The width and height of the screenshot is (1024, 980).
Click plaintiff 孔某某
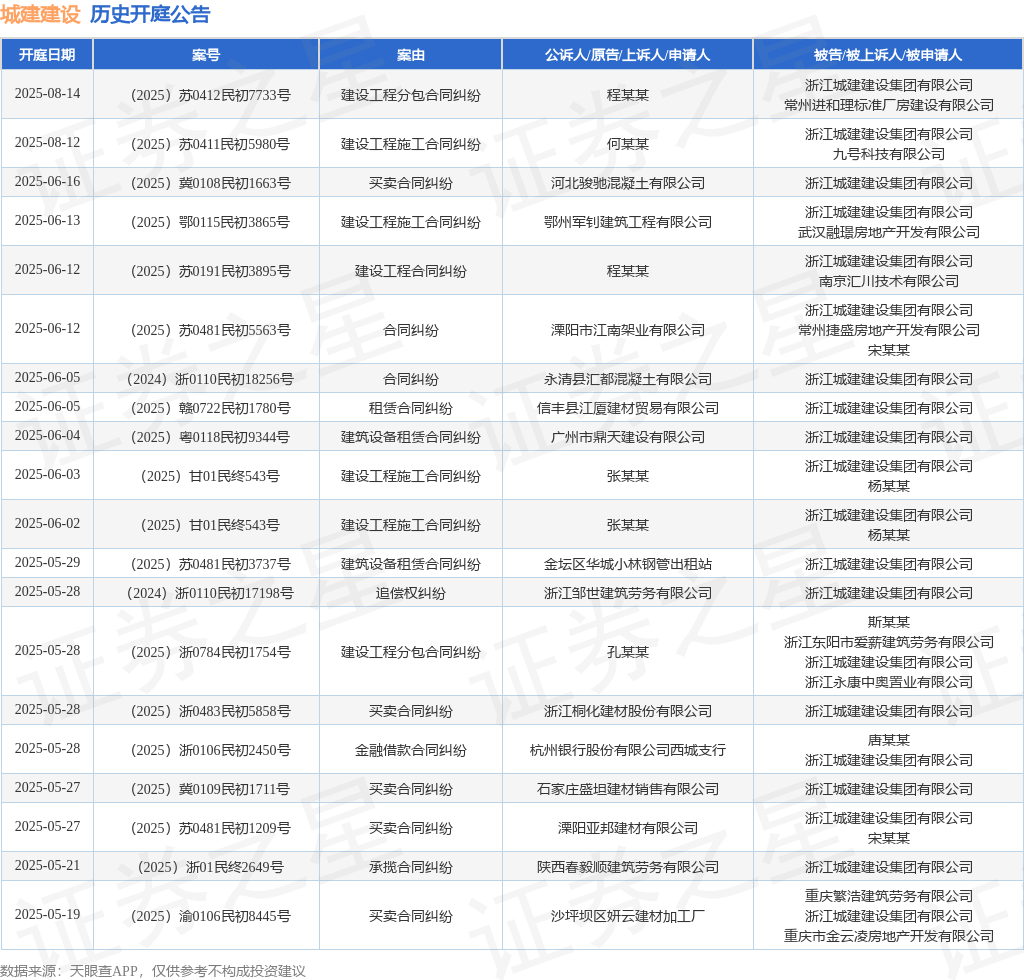628,652
